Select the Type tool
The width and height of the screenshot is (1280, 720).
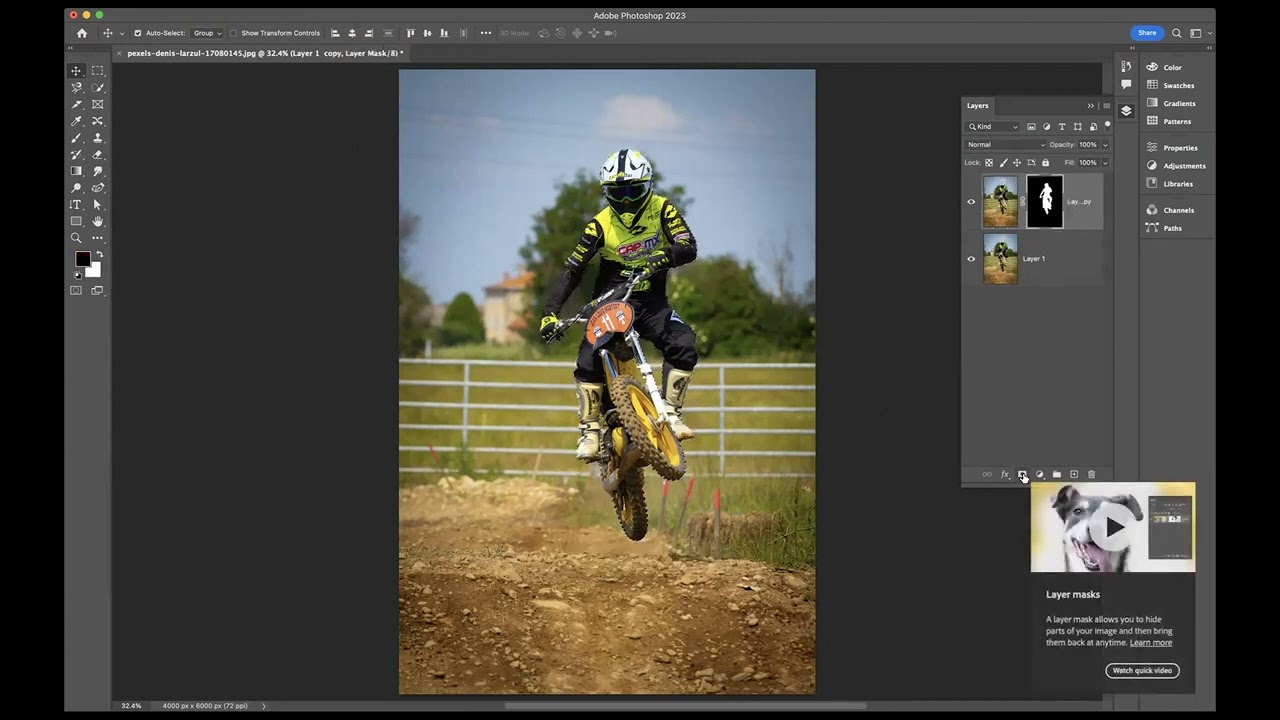tap(76, 204)
